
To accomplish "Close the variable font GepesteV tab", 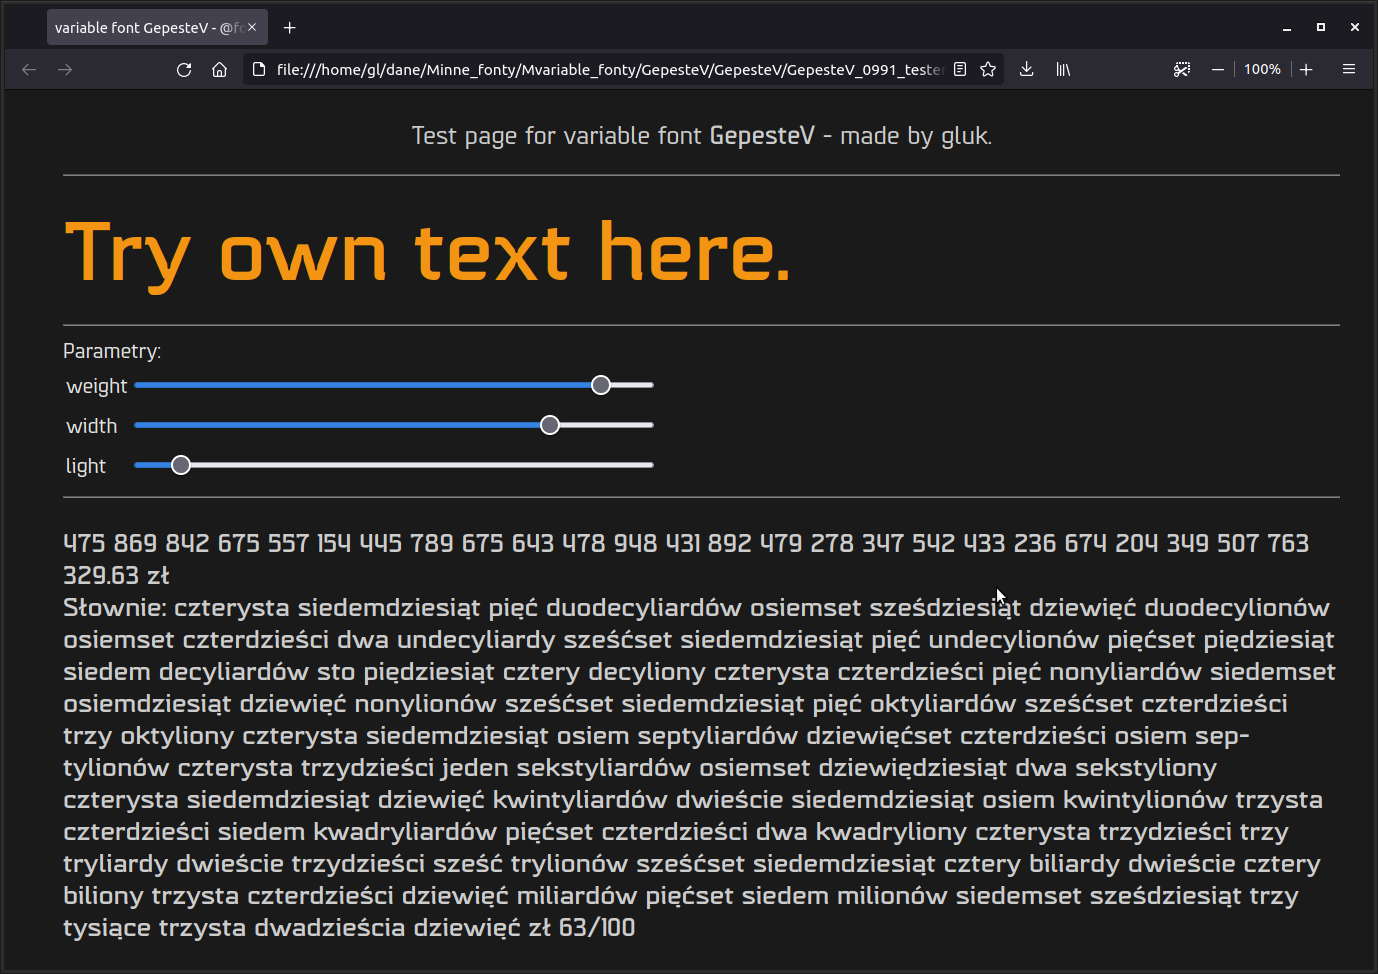I will (x=252, y=28).
